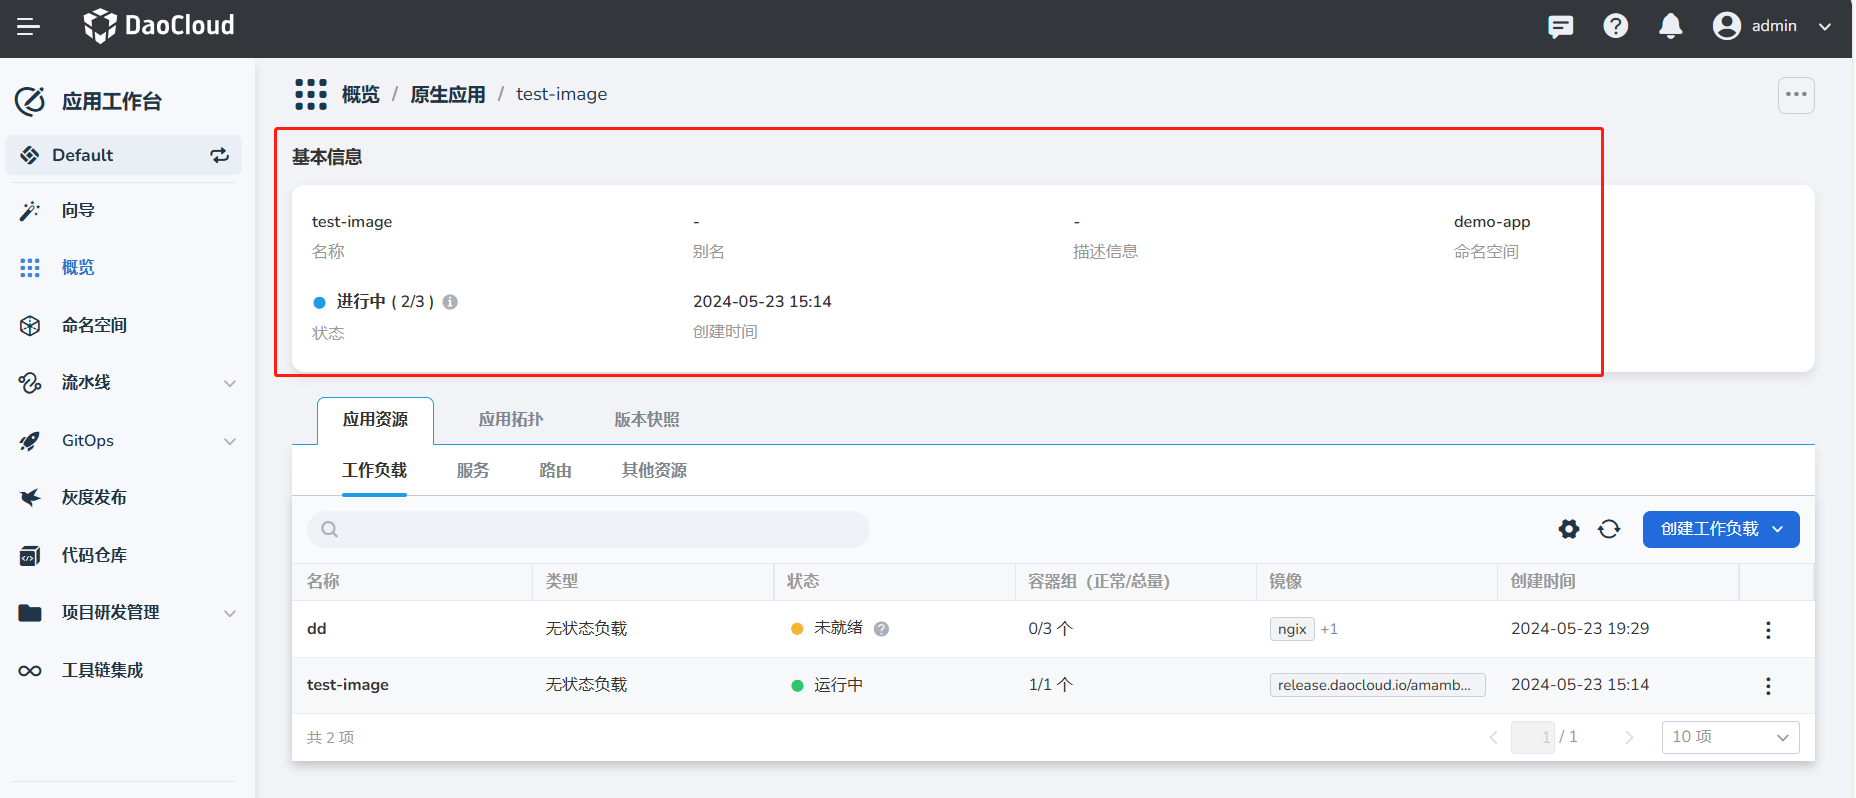Open the notifications bell
The width and height of the screenshot is (1856, 798).
[x=1670, y=27]
